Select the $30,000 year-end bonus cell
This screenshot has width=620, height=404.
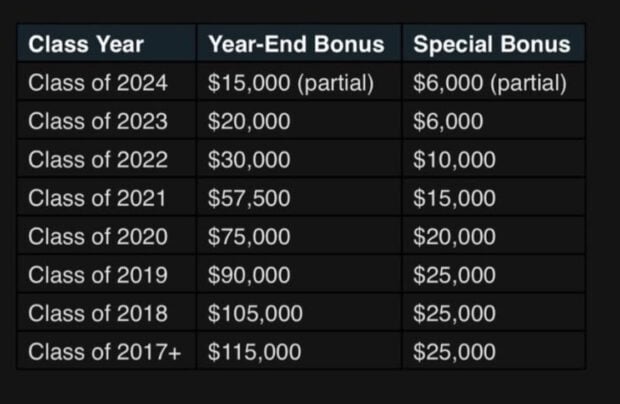[x=250, y=160]
